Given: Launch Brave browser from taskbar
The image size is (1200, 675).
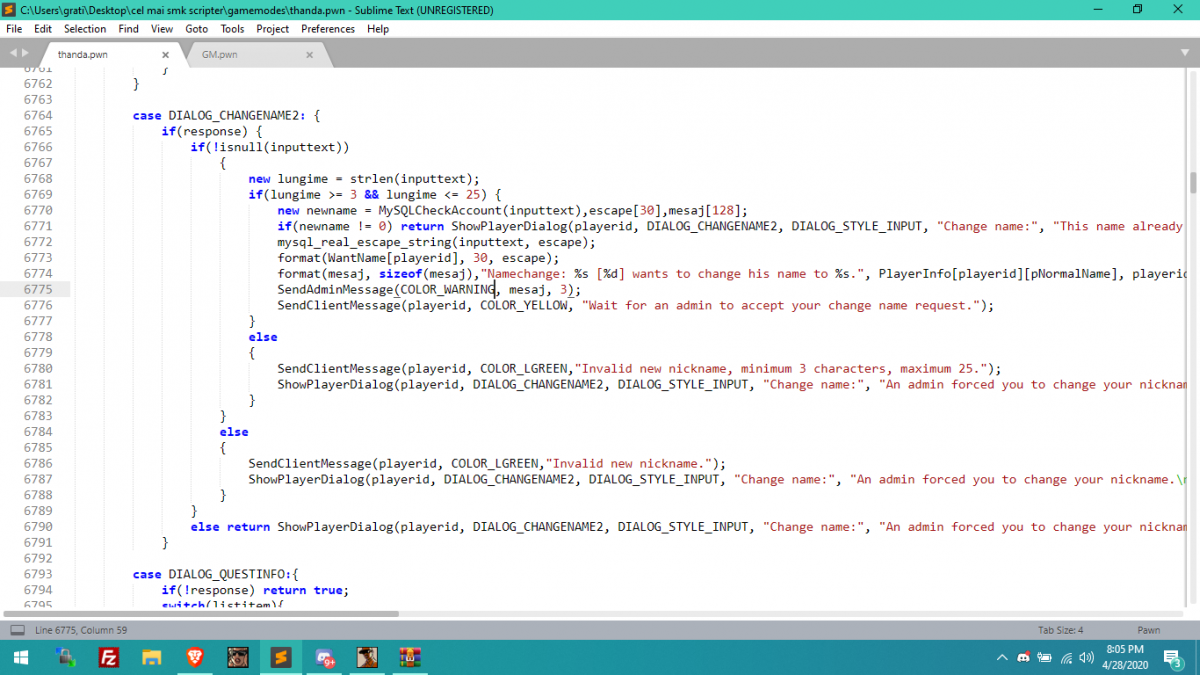Looking at the screenshot, I should click(195, 657).
